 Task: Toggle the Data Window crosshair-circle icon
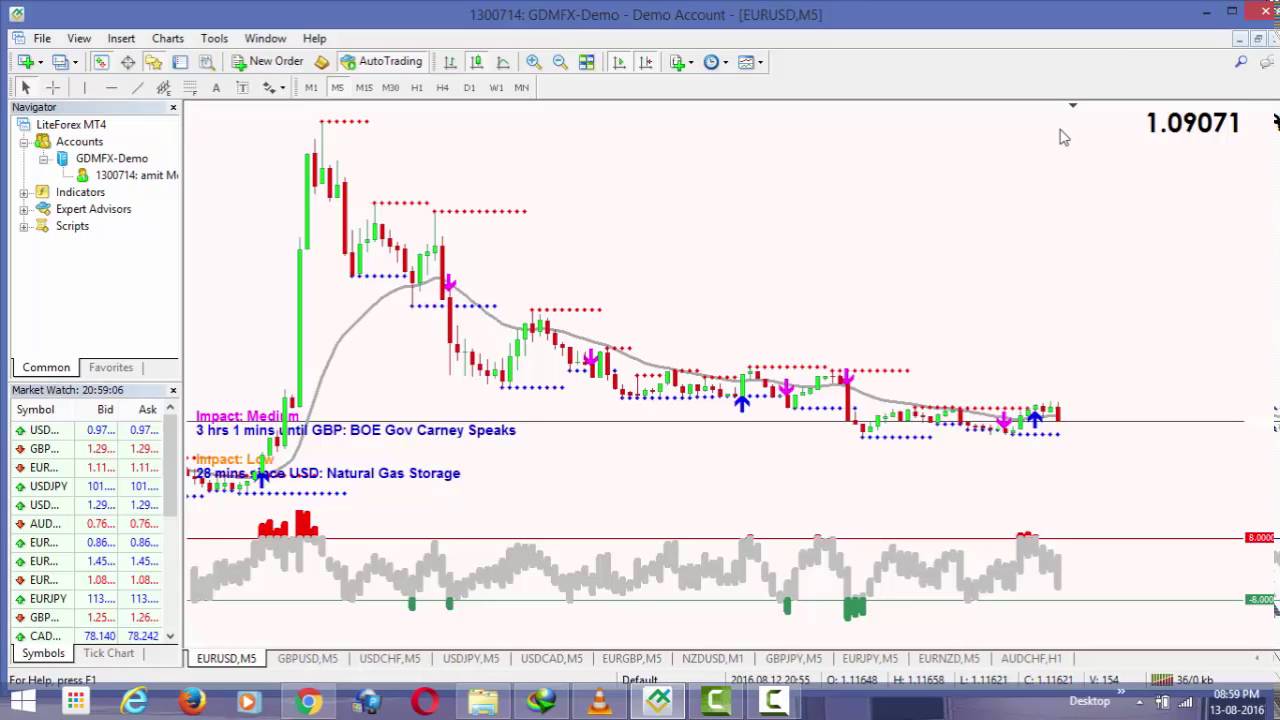click(x=128, y=62)
